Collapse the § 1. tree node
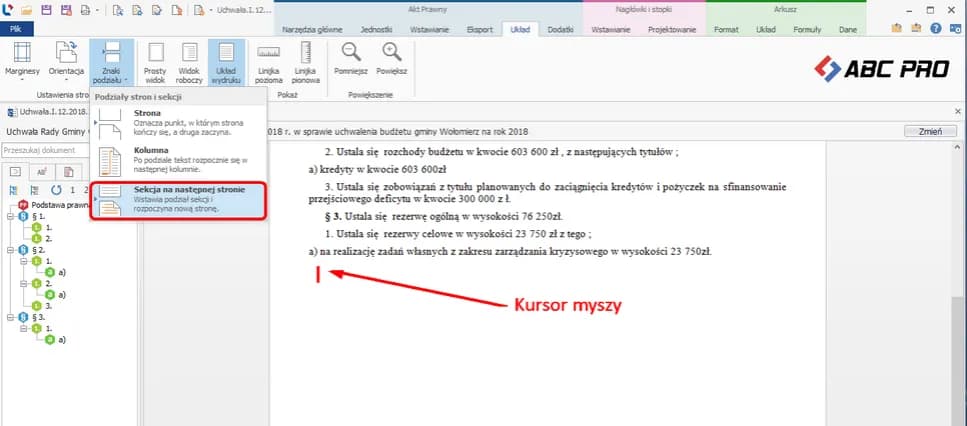Image resolution: width=967 pixels, height=426 pixels. point(10,216)
